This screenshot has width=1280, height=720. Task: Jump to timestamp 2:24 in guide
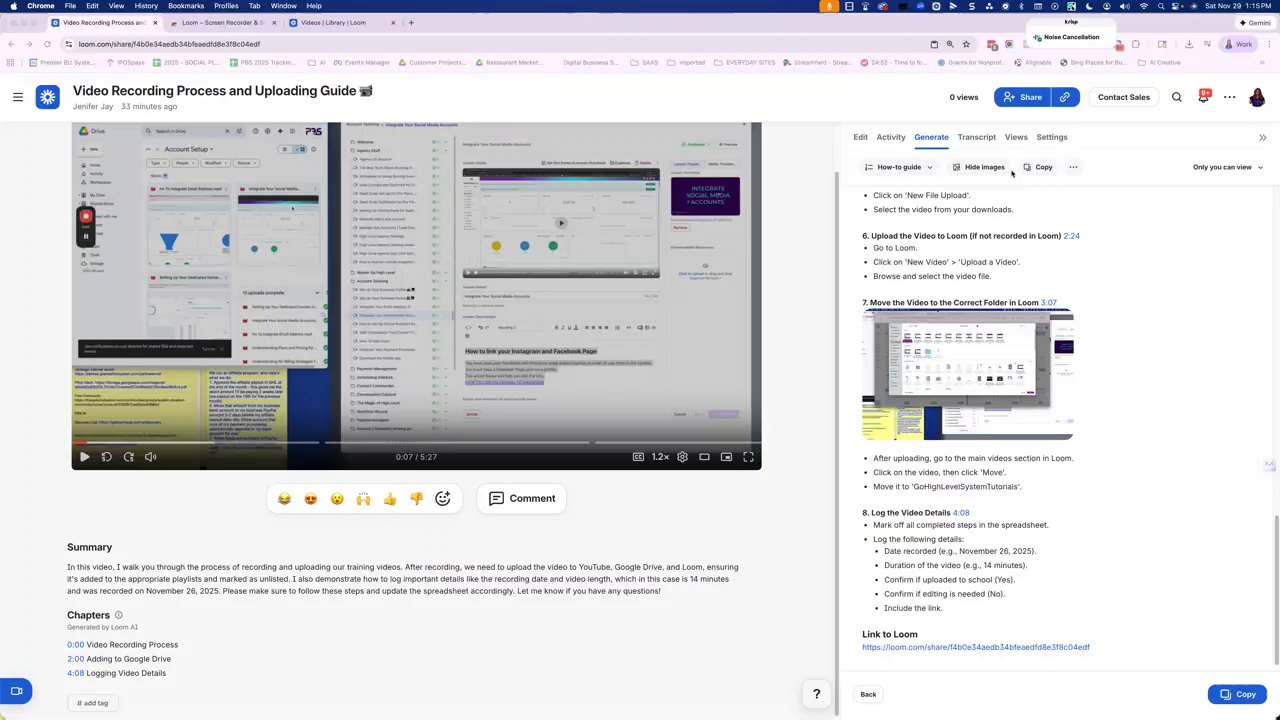coord(1071,236)
